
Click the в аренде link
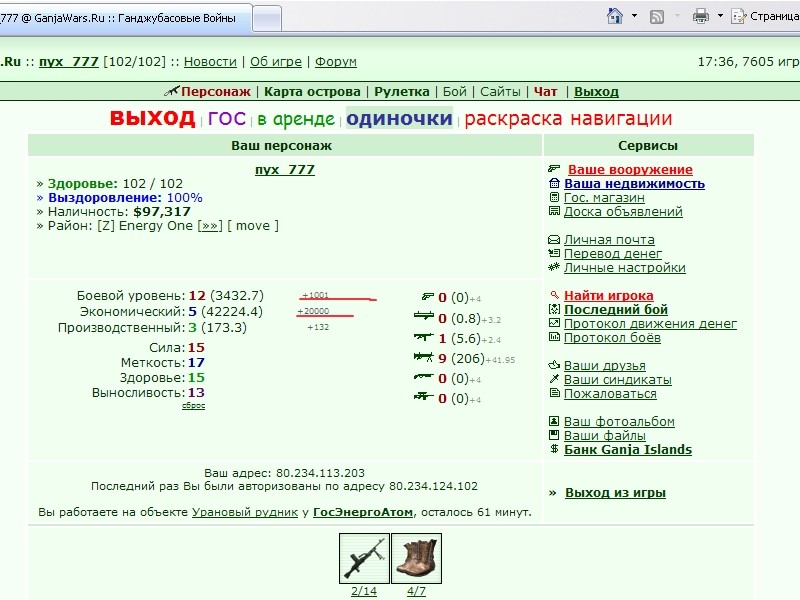point(295,119)
